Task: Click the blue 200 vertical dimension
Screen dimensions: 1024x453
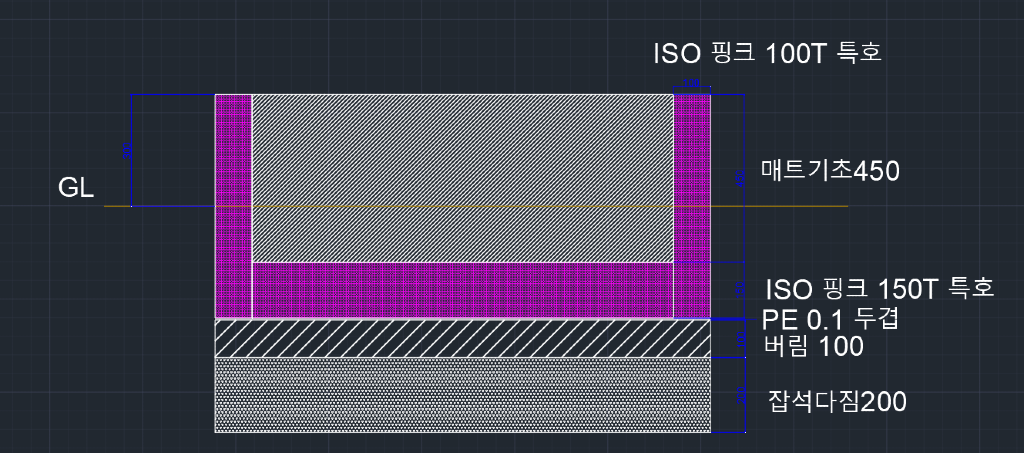Action: coord(741,394)
